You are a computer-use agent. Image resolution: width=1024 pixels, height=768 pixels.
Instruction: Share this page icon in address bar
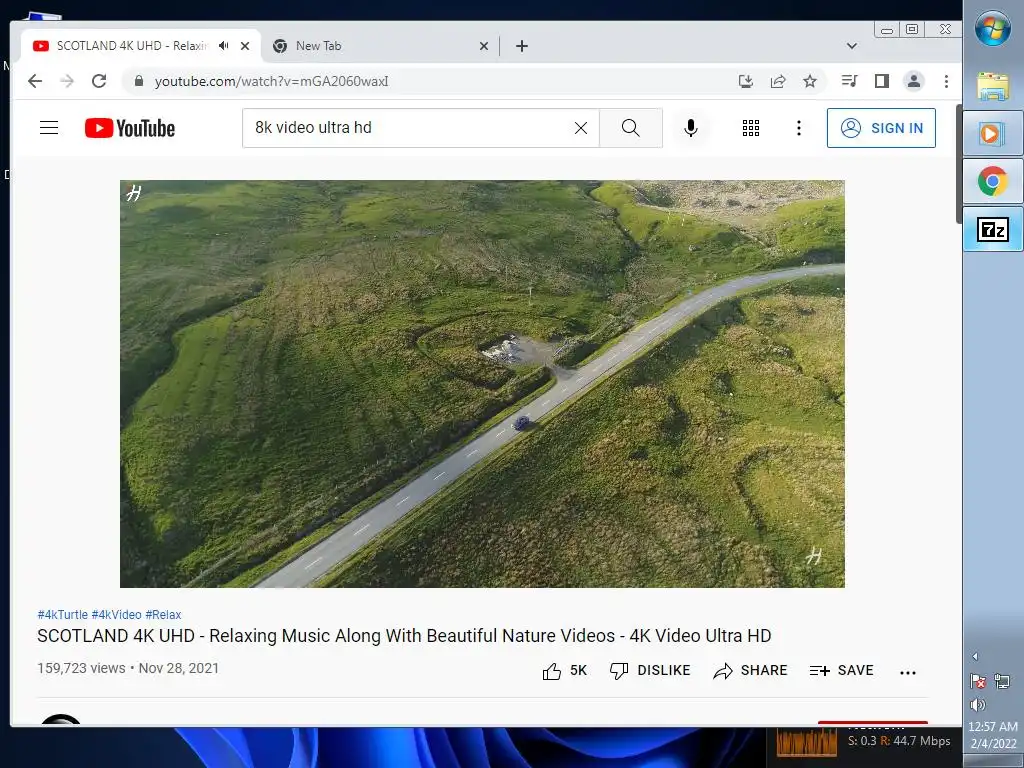click(x=778, y=81)
